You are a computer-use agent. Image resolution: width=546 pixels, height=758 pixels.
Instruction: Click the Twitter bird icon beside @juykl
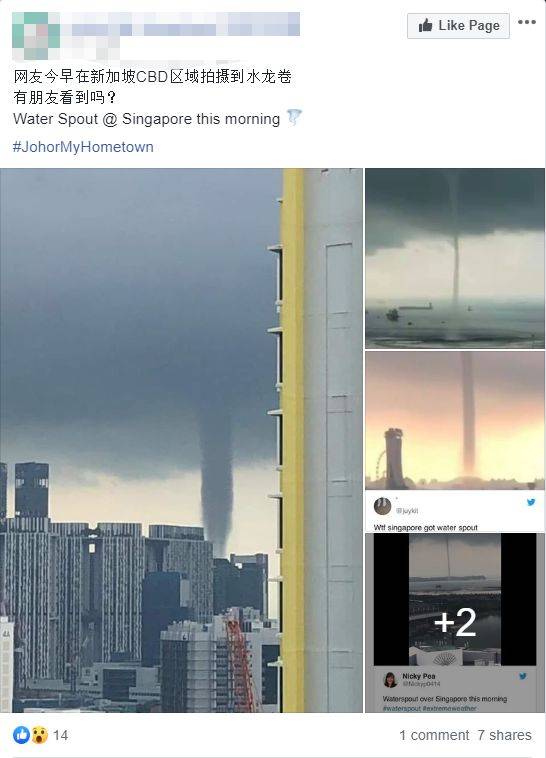[x=531, y=502]
